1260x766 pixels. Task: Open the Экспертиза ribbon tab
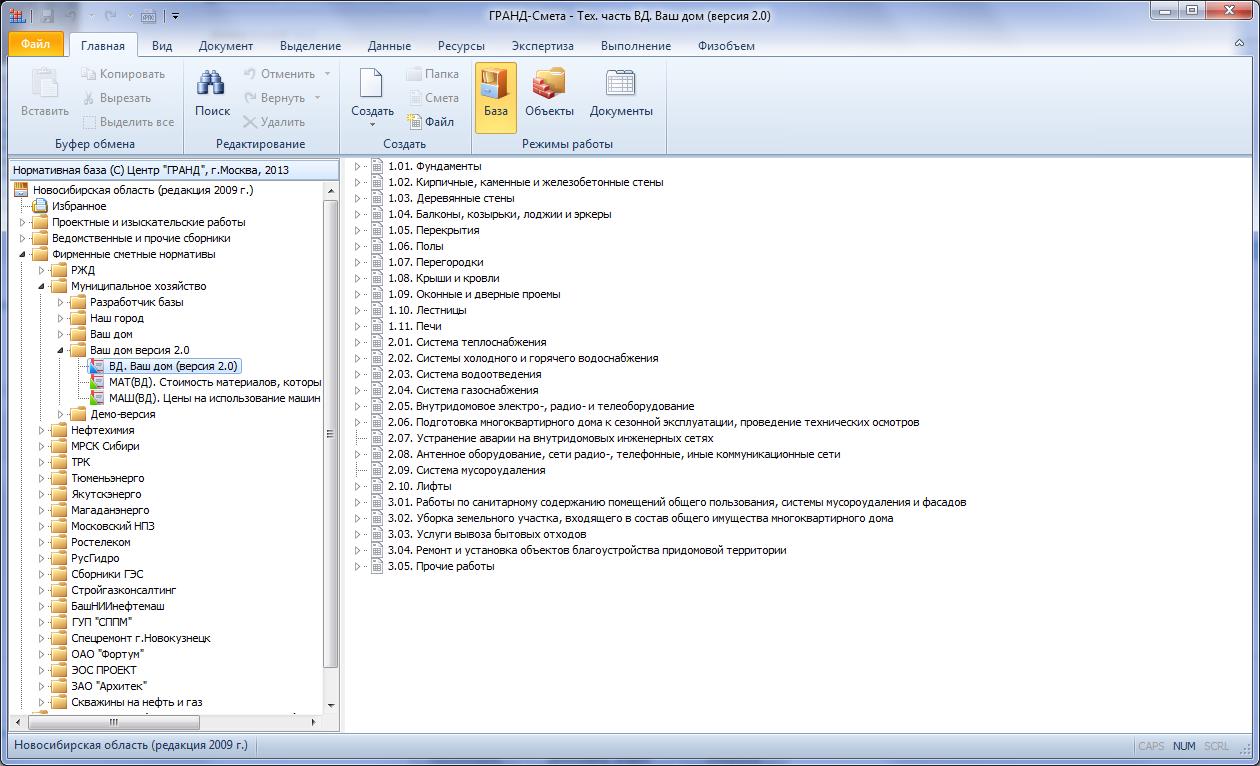coord(542,46)
